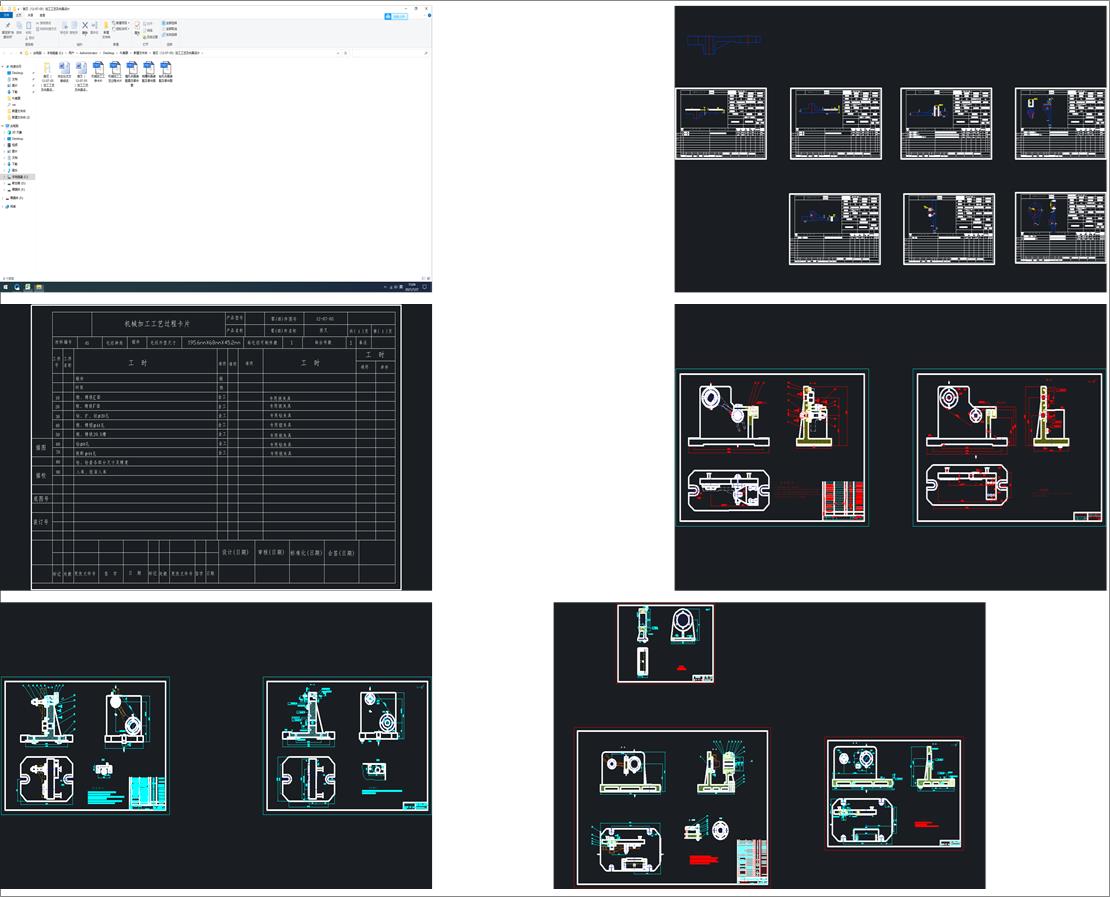Image resolution: width=1110 pixels, height=897 pixels.
Task: Select the Network item in the navigation pane
Action: coord(11,207)
